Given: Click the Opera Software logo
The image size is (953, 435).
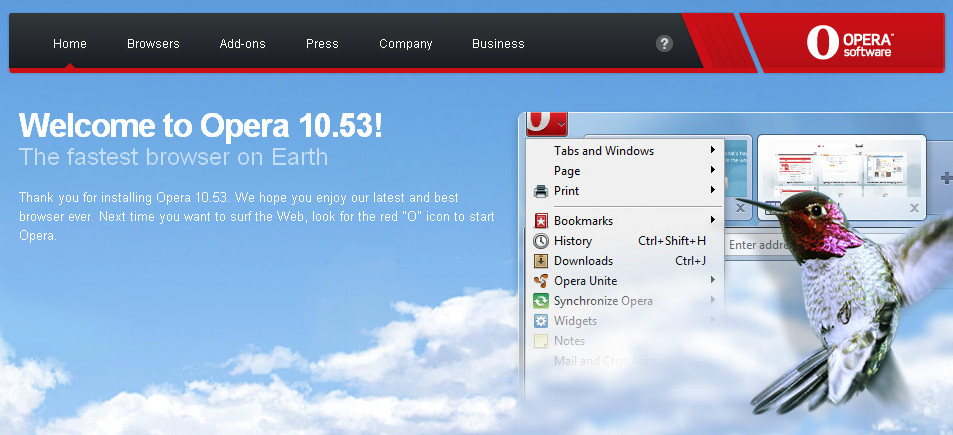Looking at the screenshot, I should 850,43.
